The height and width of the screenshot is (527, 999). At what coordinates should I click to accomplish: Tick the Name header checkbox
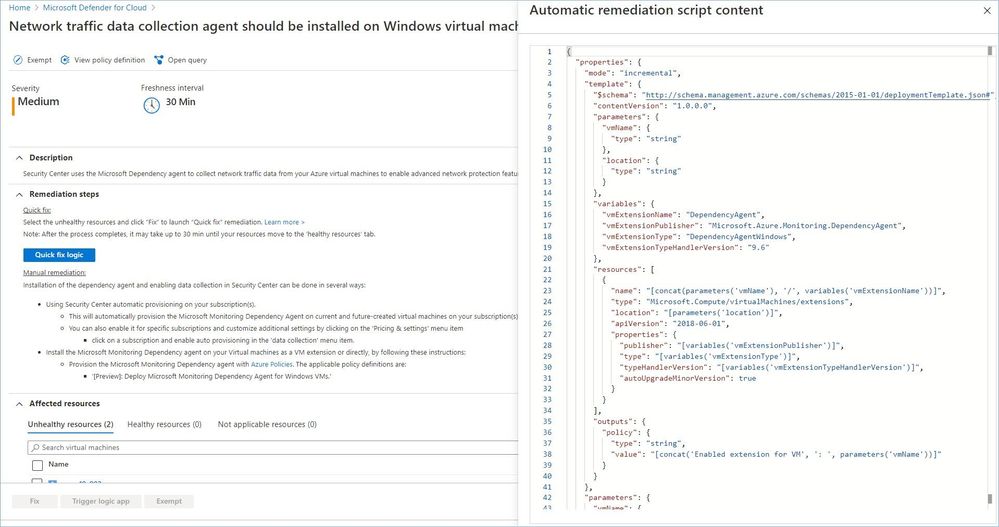(x=38, y=465)
